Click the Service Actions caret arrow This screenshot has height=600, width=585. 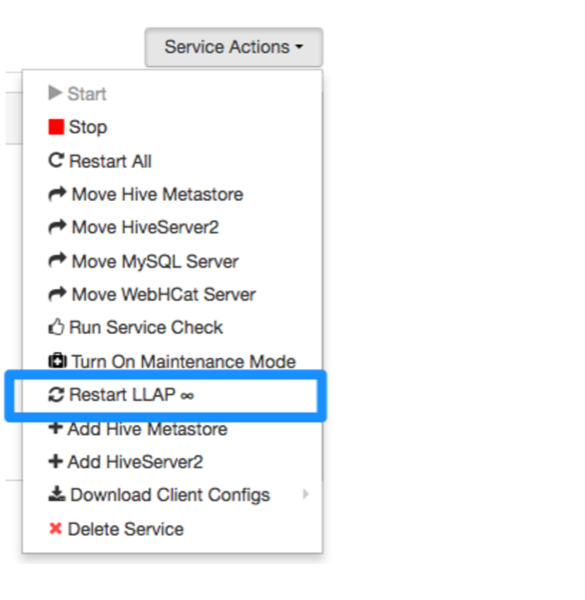pos(299,47)
